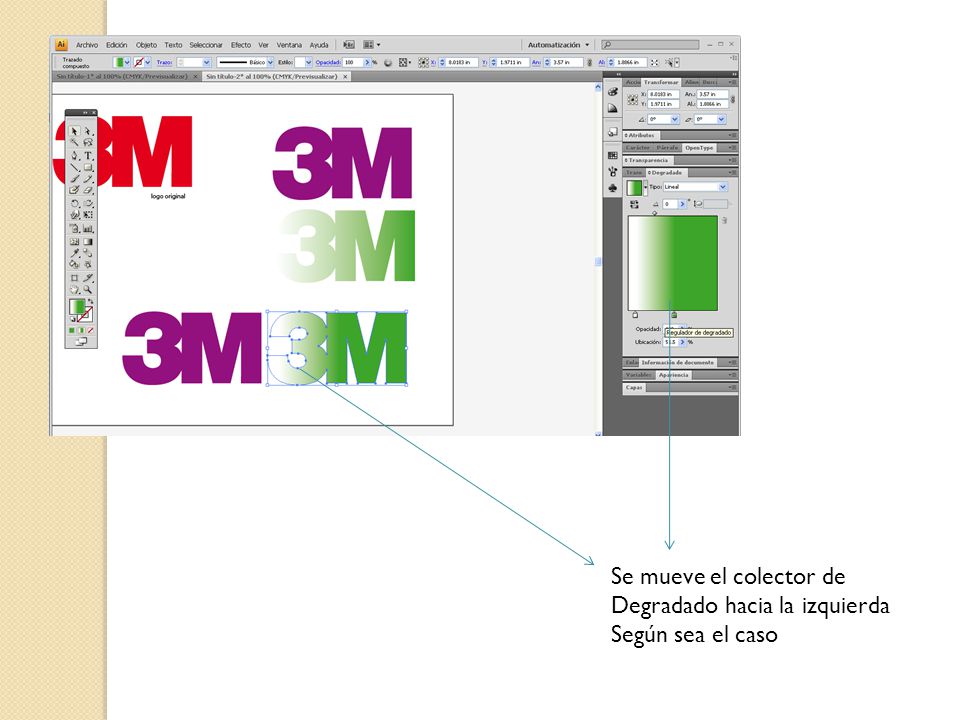Select the Pencil tool
The width and height of the screenshot is (960, 720).
click(88, 178)
